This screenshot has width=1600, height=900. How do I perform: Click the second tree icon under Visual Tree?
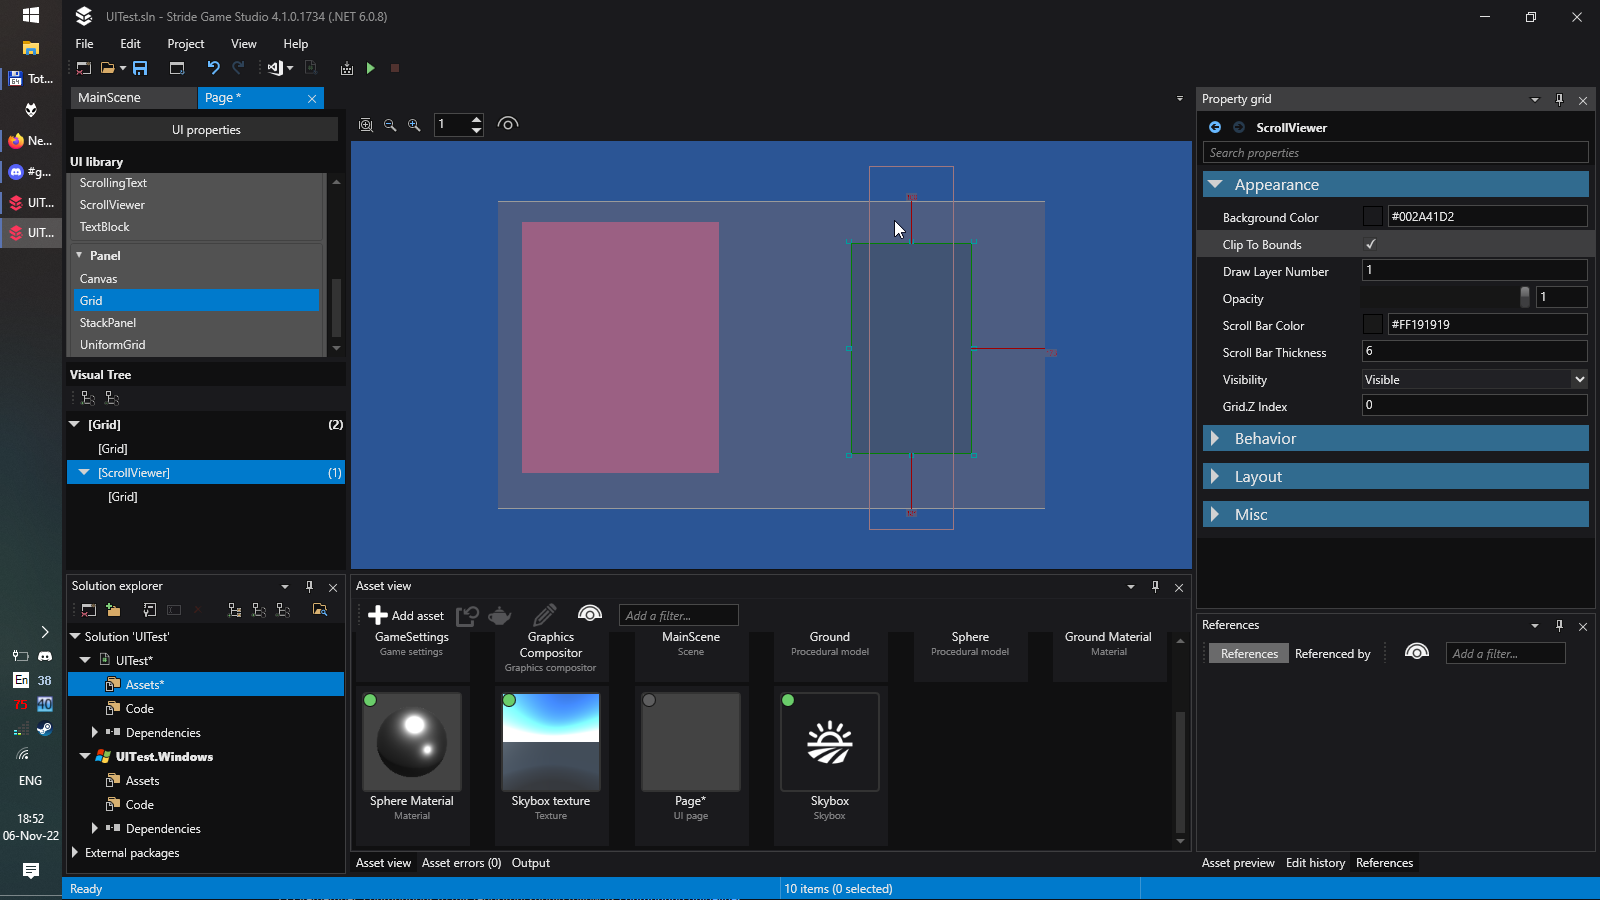pyautogui.click(x=112, y=398)
